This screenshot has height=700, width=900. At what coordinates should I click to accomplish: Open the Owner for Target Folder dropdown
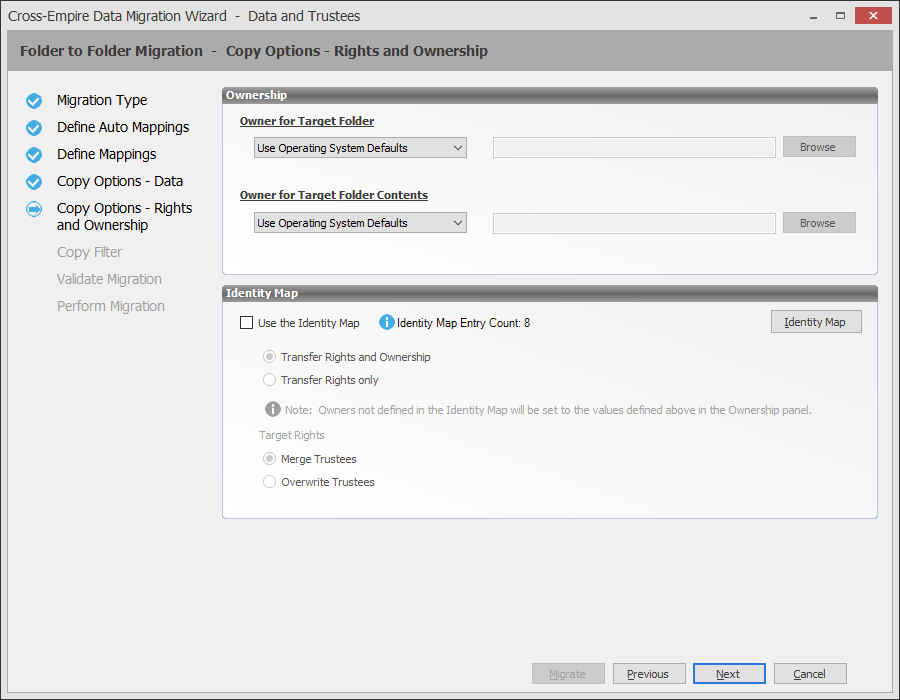(360, 148)
